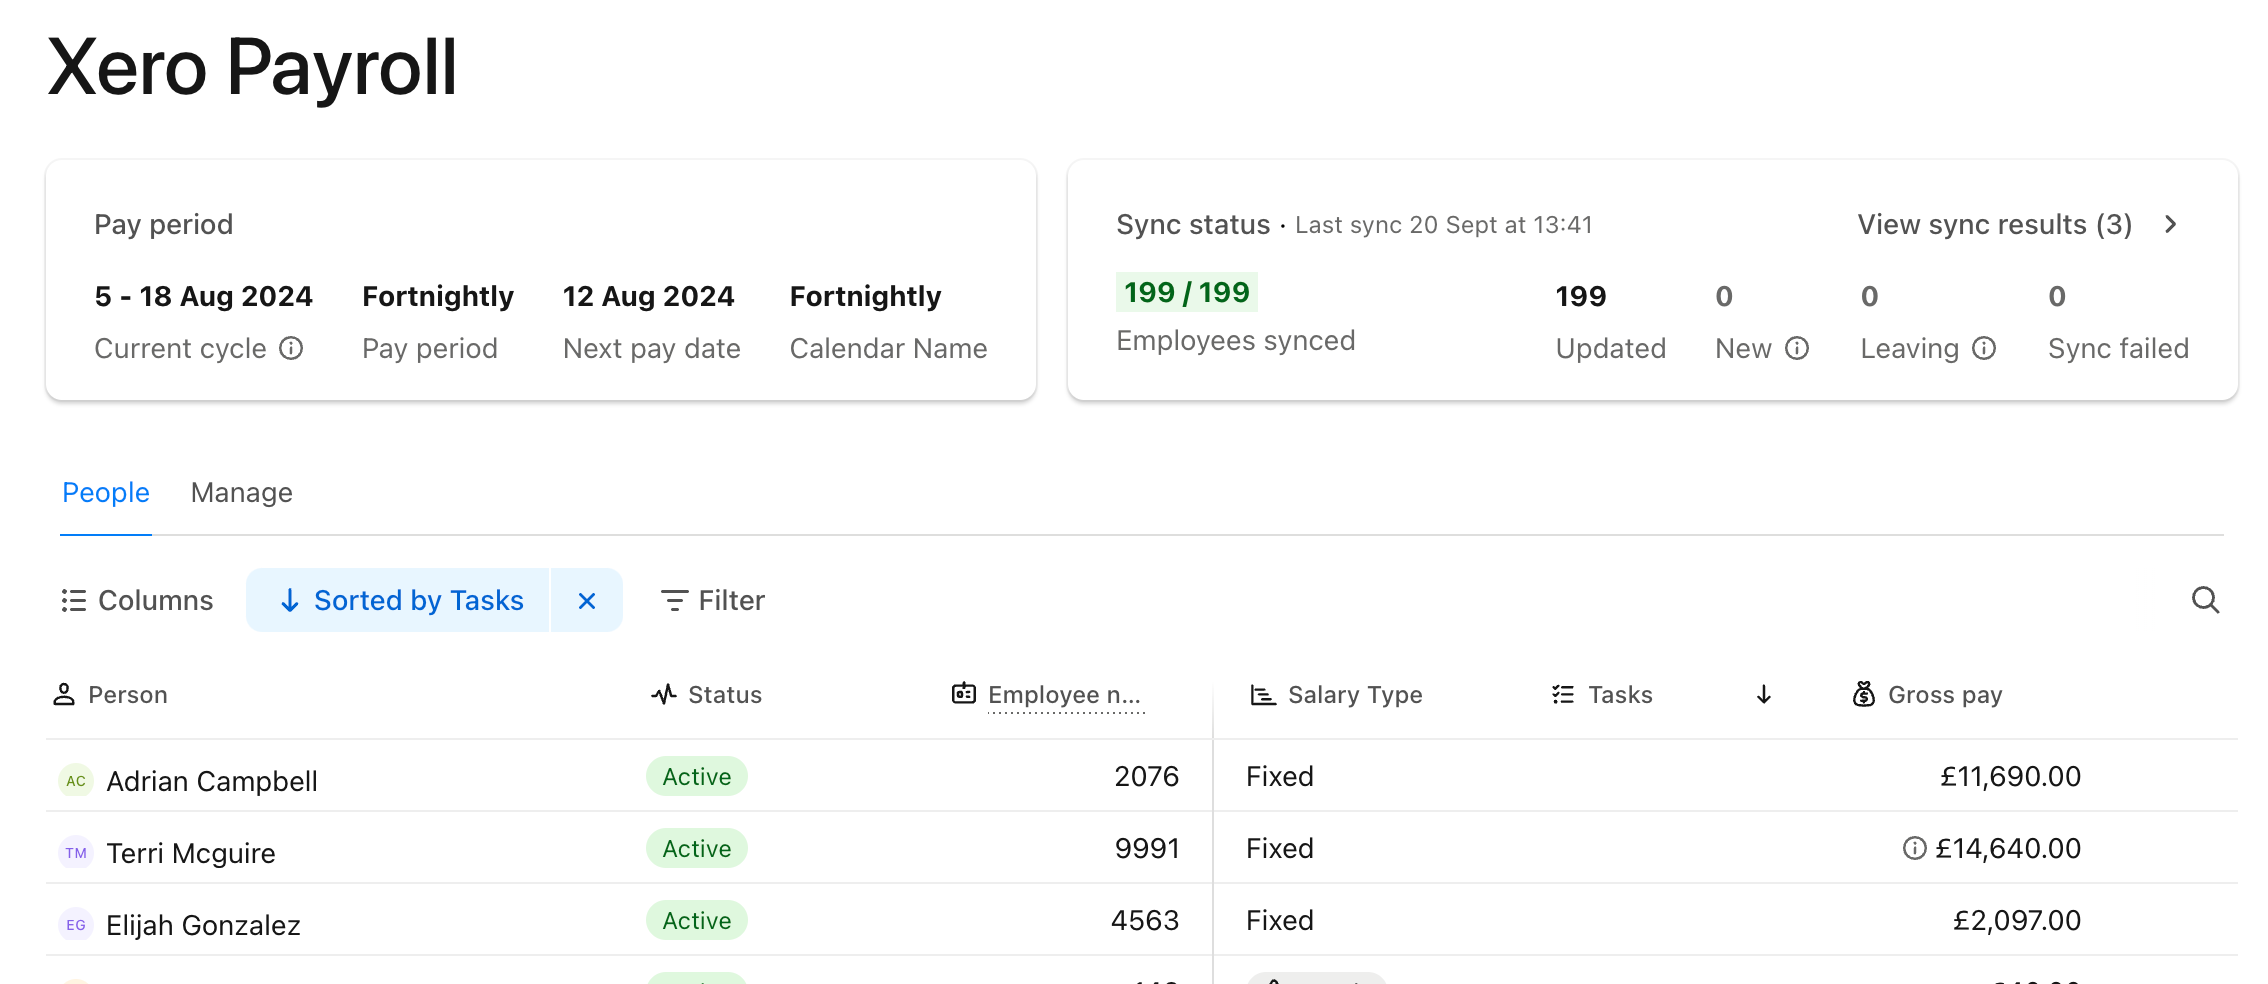Image resolution: width=2268 pixels, height=984 pixels.
Task: Click the Gross pay money bag icon
Action: tap(1864, 694)
